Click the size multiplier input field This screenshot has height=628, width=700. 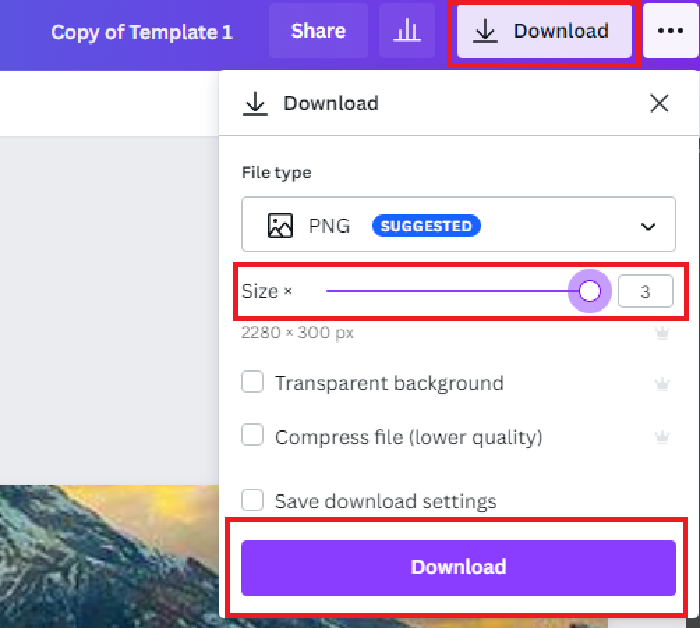[645, 292]
